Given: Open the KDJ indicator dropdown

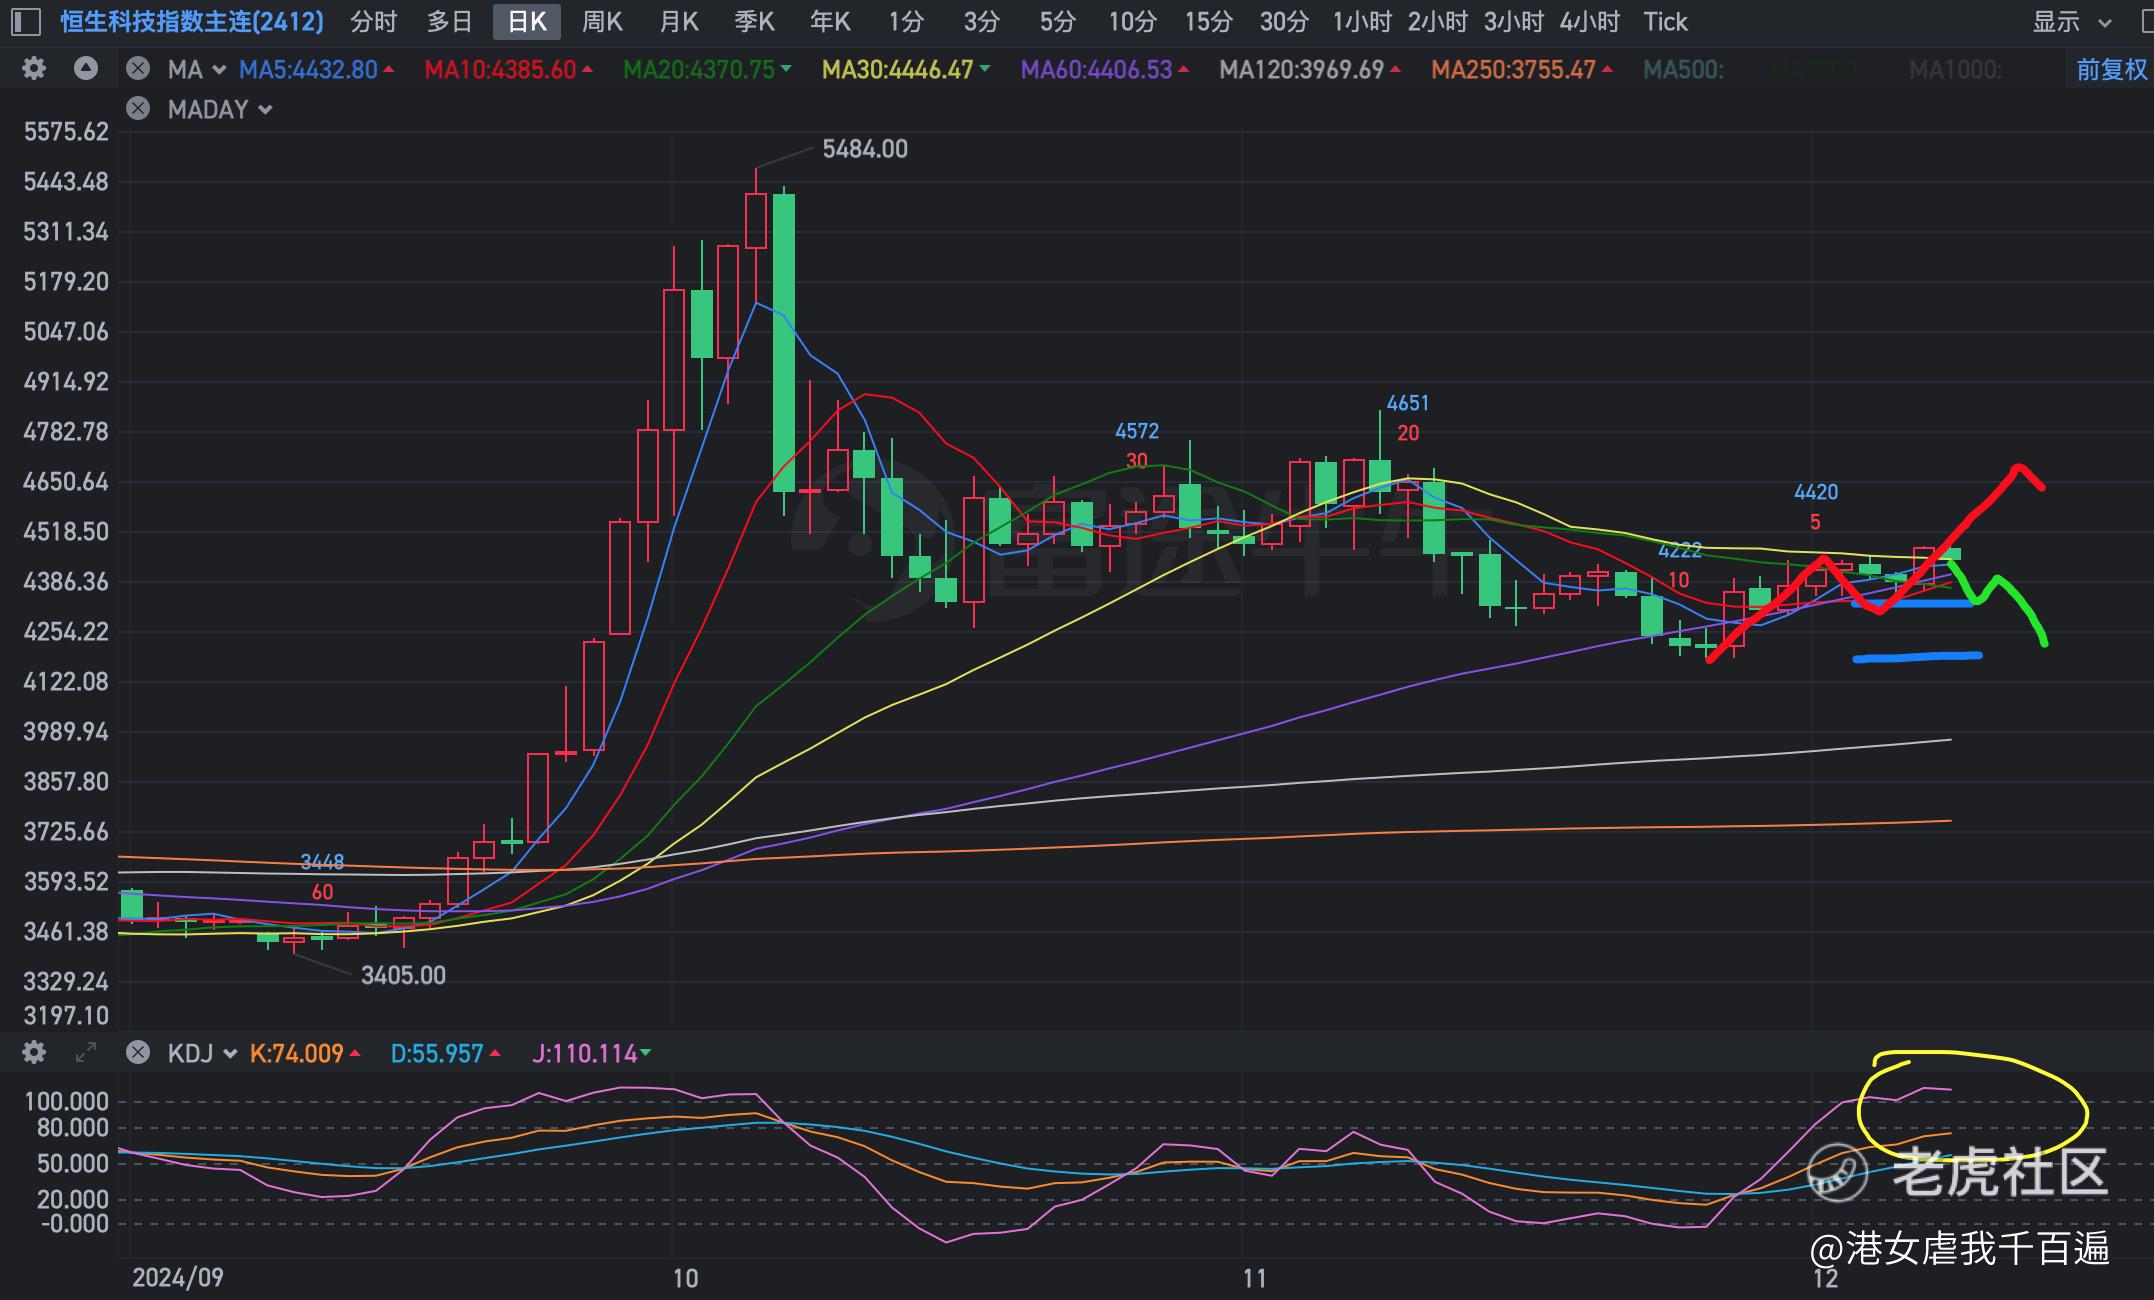Looking at the screenshot, I should pos(230,1054).
